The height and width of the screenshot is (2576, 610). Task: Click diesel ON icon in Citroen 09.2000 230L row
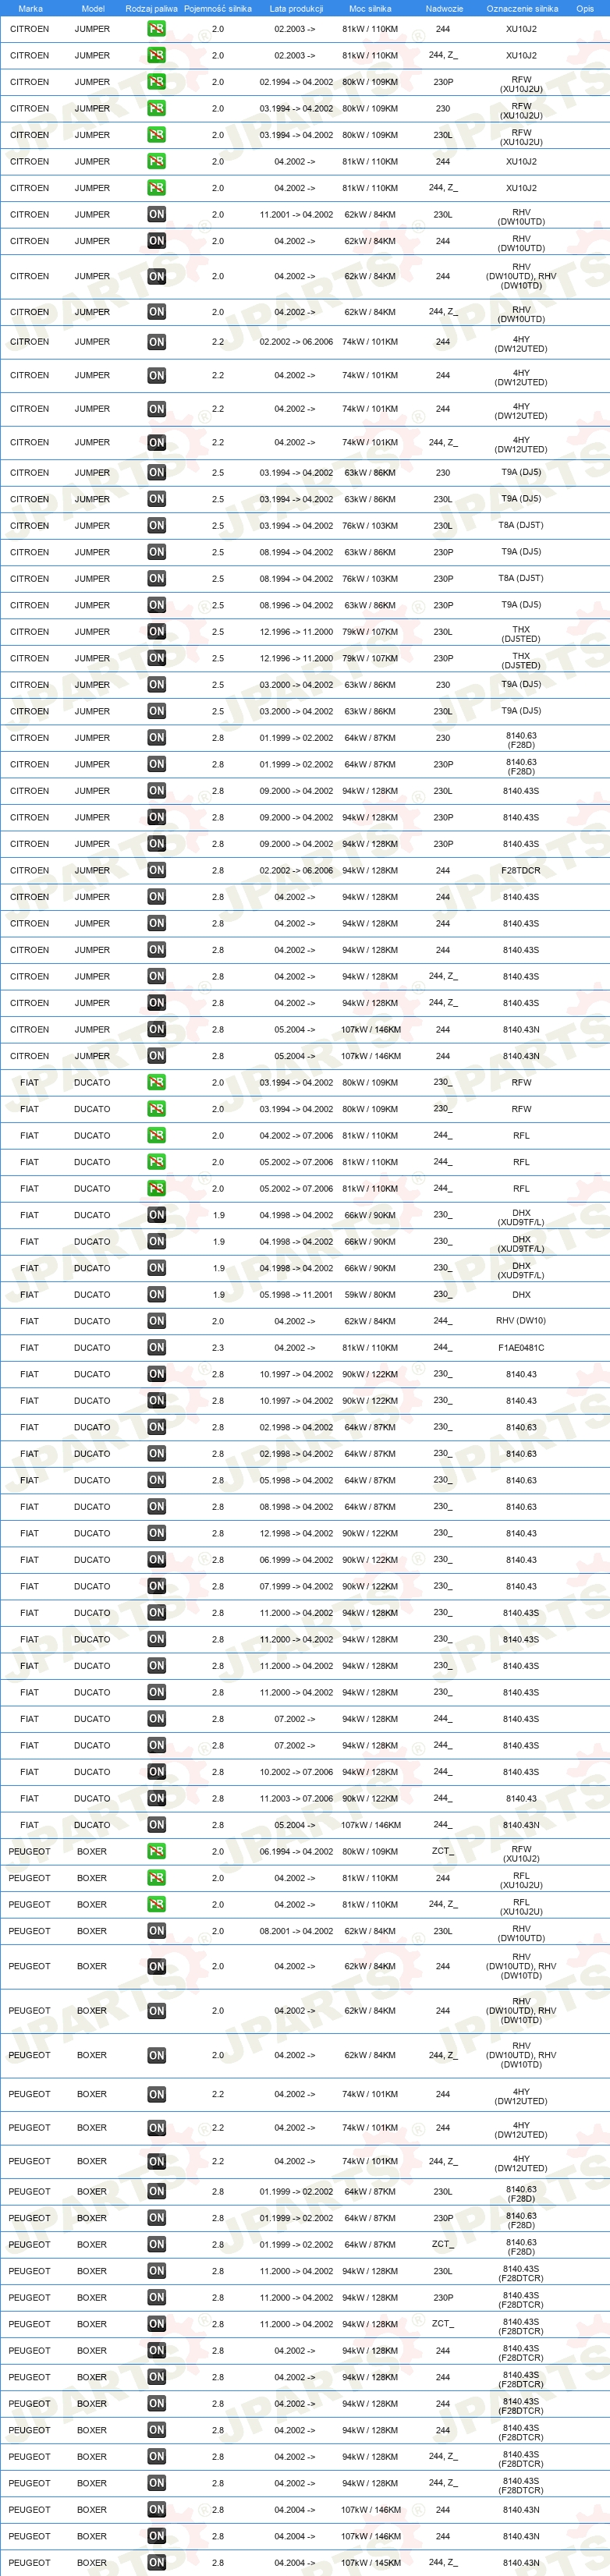click(156, 791)
